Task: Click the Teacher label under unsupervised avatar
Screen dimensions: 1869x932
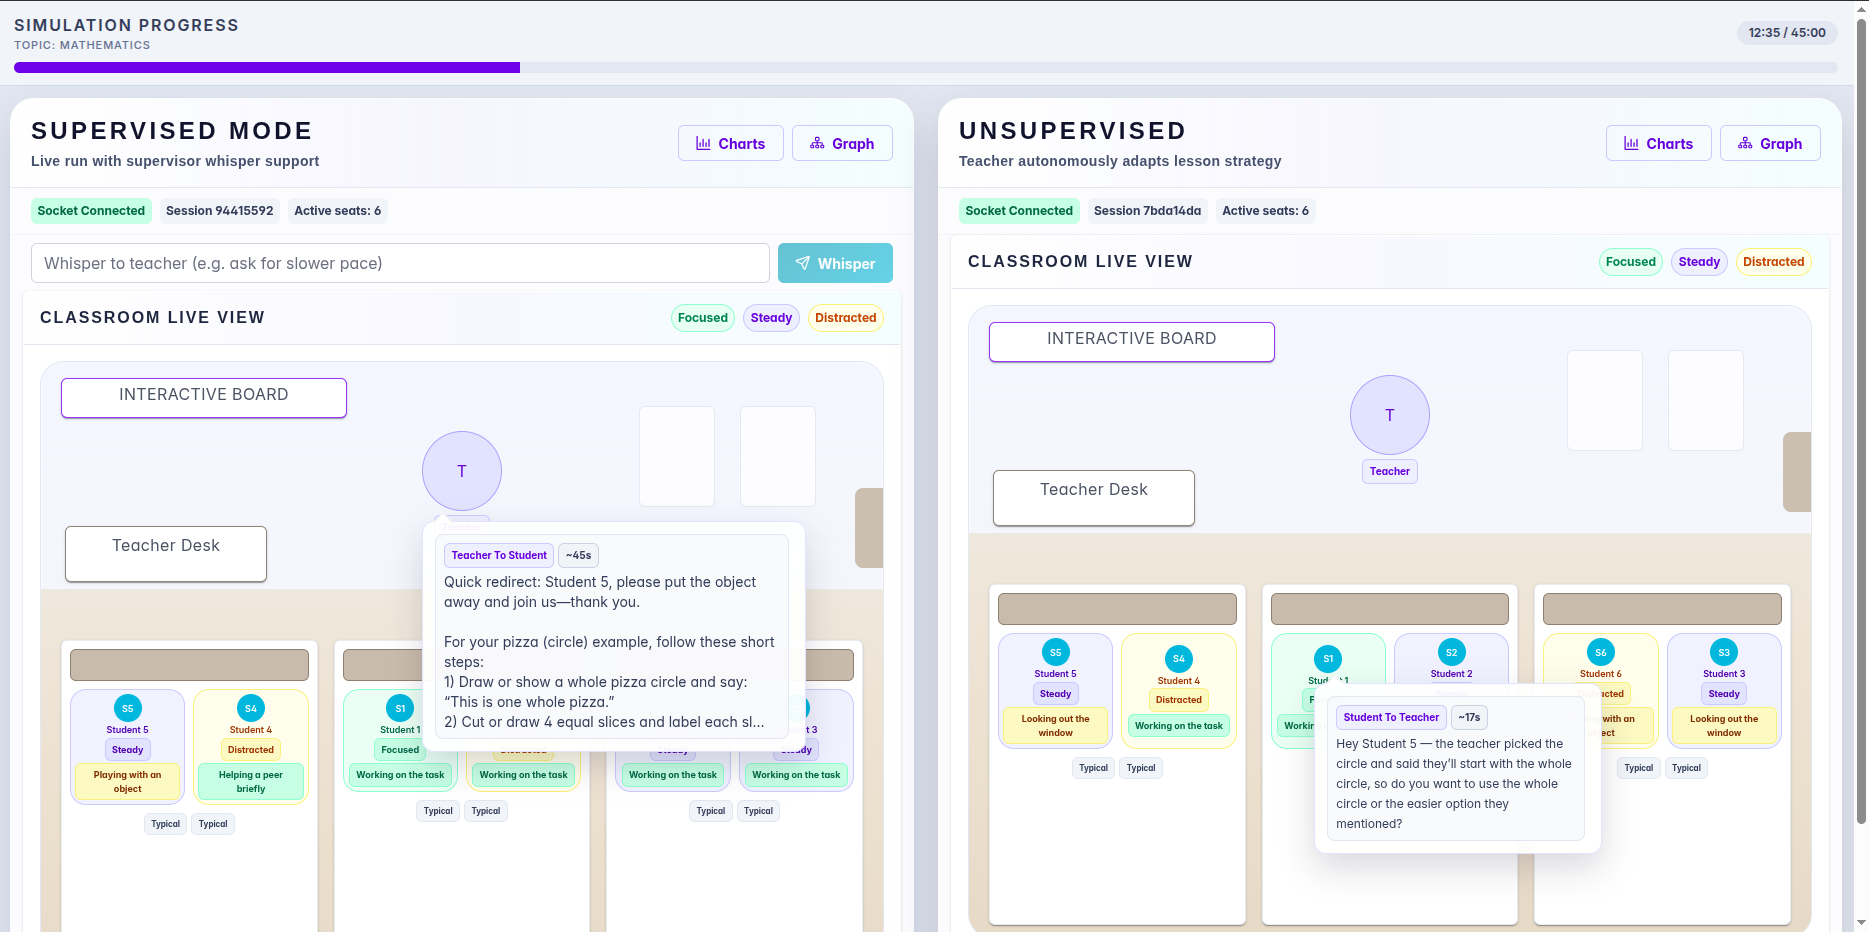Action: (1390, 471)
